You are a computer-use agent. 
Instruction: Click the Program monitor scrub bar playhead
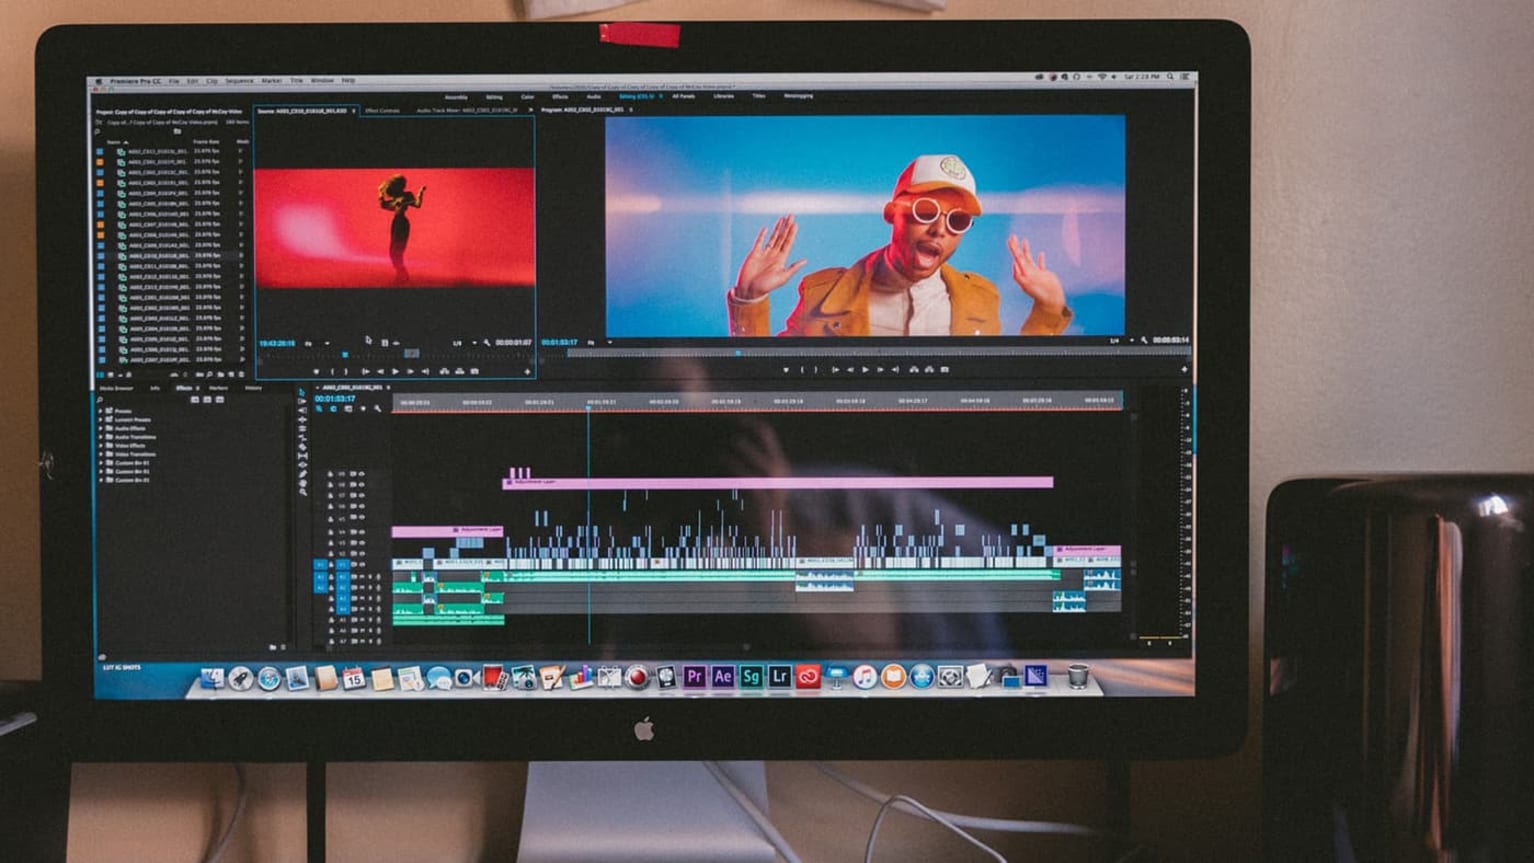point(738,352)
